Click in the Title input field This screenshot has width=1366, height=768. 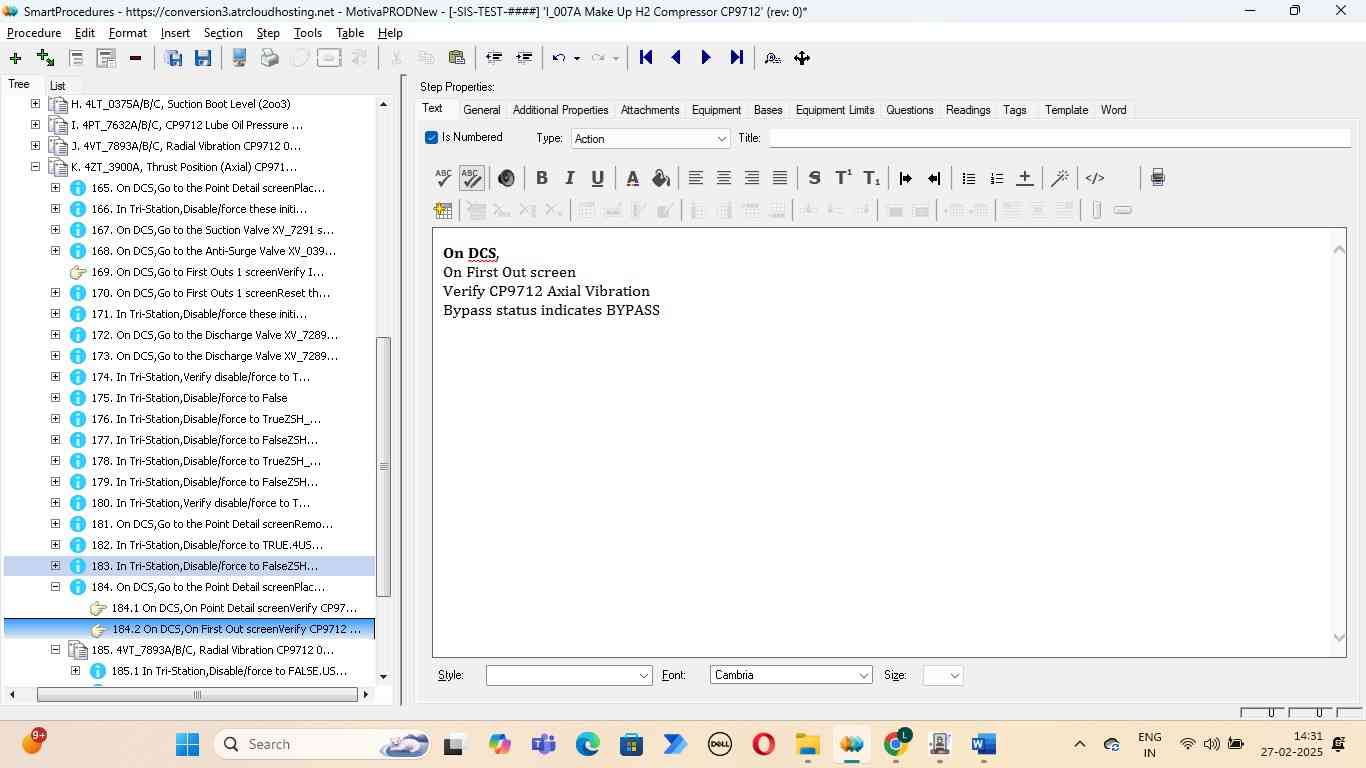1058,138
